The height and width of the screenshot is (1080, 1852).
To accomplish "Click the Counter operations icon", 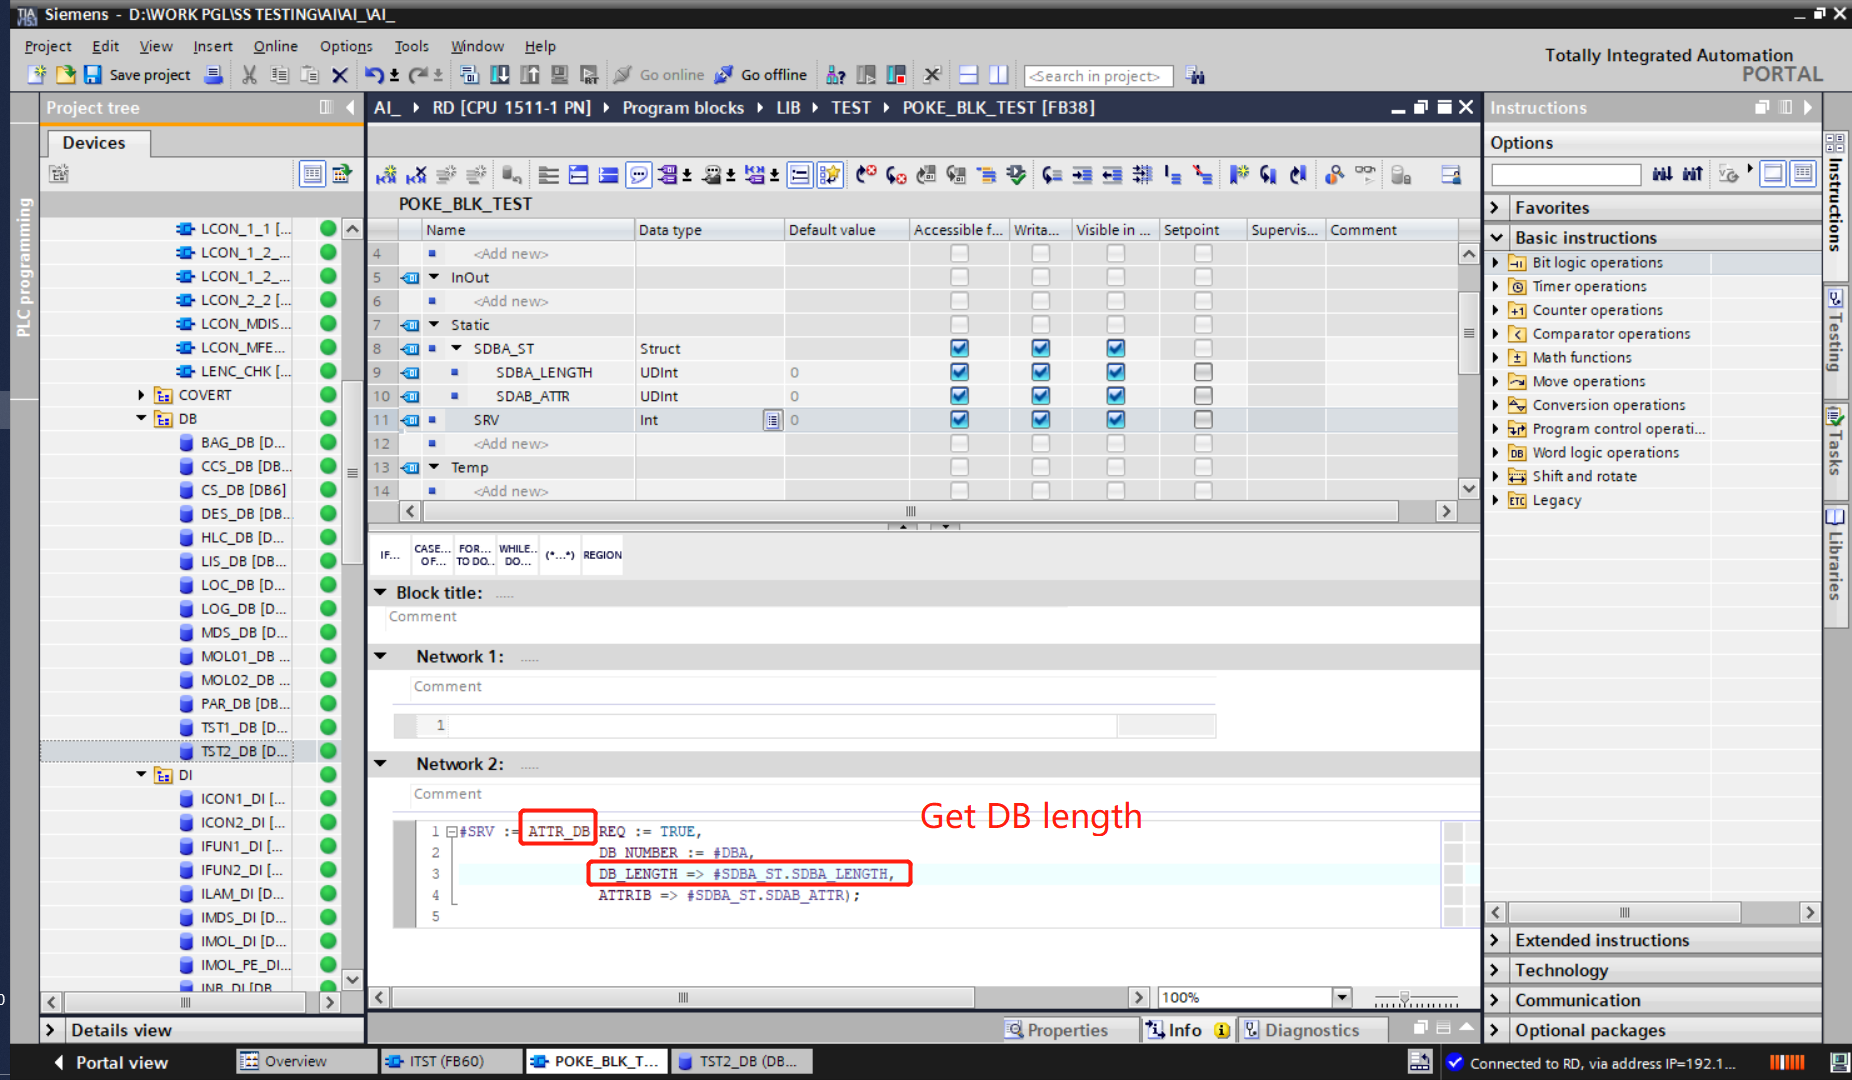I will 1517,311.
